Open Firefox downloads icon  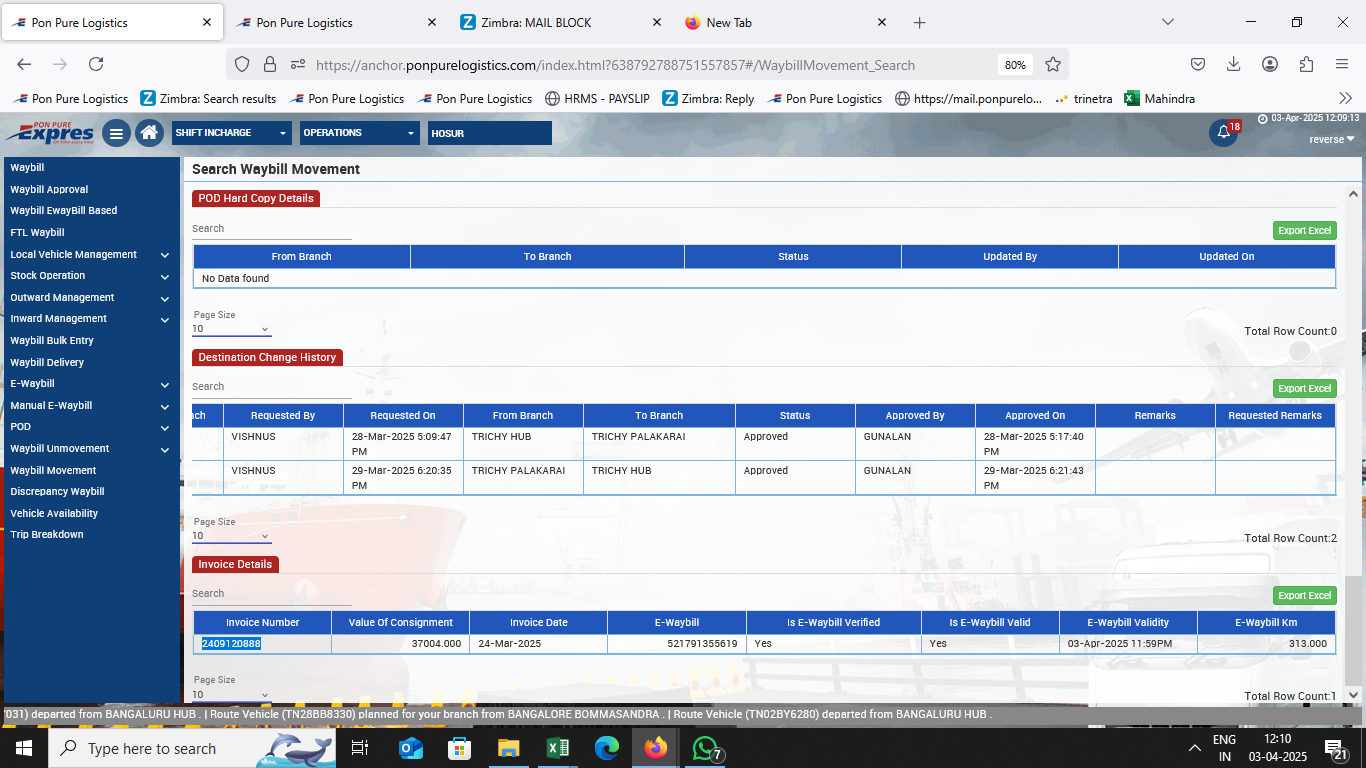[1234, 64]
